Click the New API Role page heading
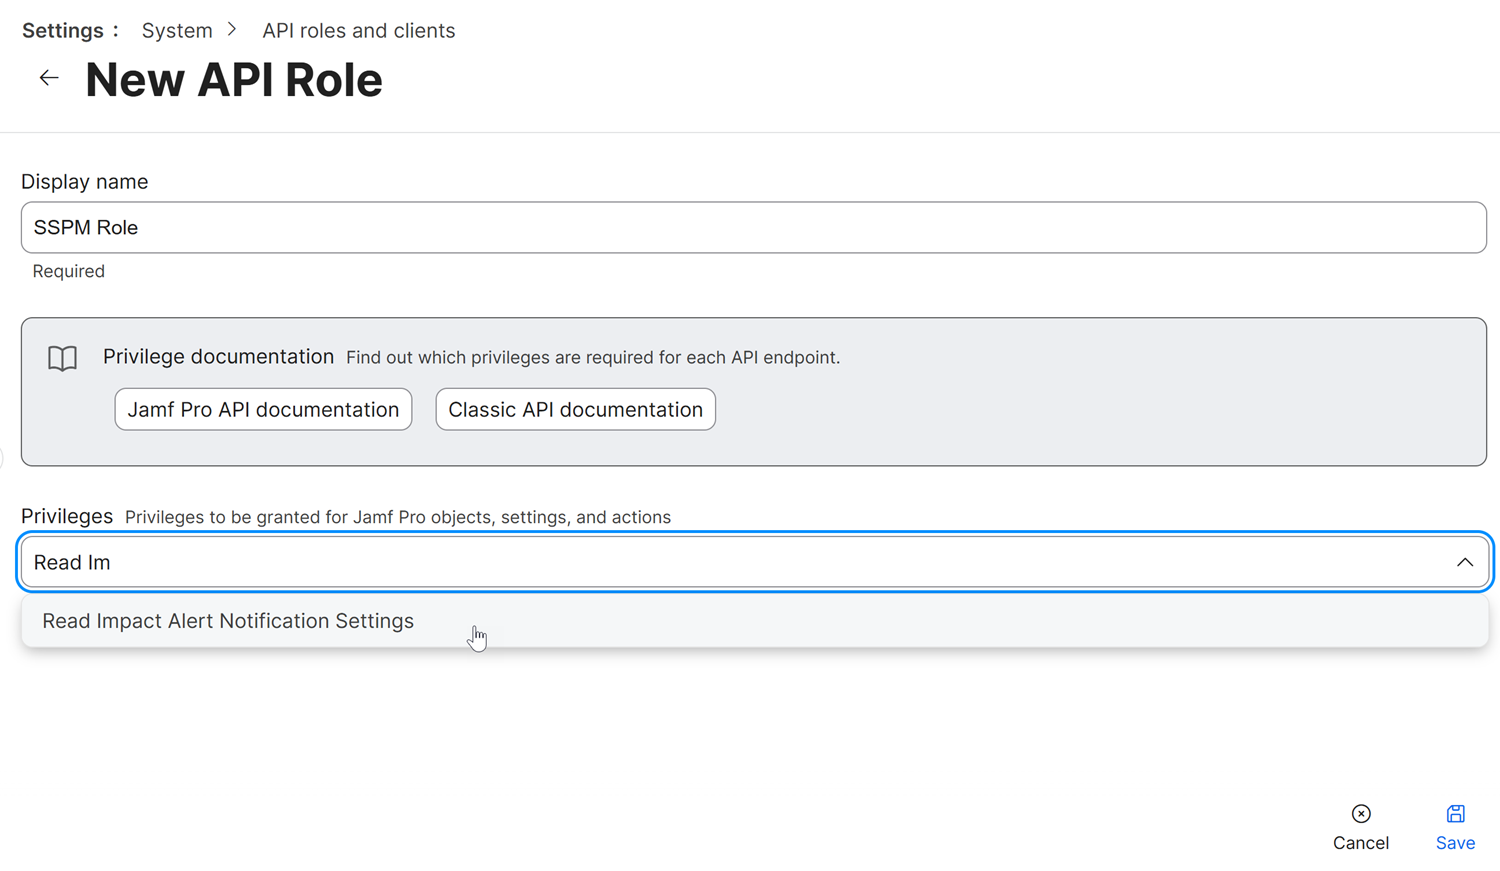1500x871 pixels. [x=234, y=80]
